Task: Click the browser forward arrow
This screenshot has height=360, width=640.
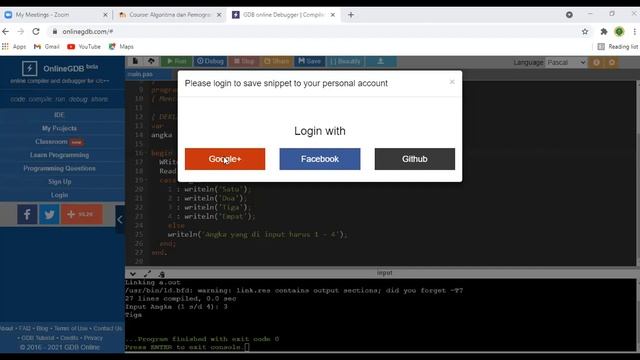Action: (x=21, y=31)
